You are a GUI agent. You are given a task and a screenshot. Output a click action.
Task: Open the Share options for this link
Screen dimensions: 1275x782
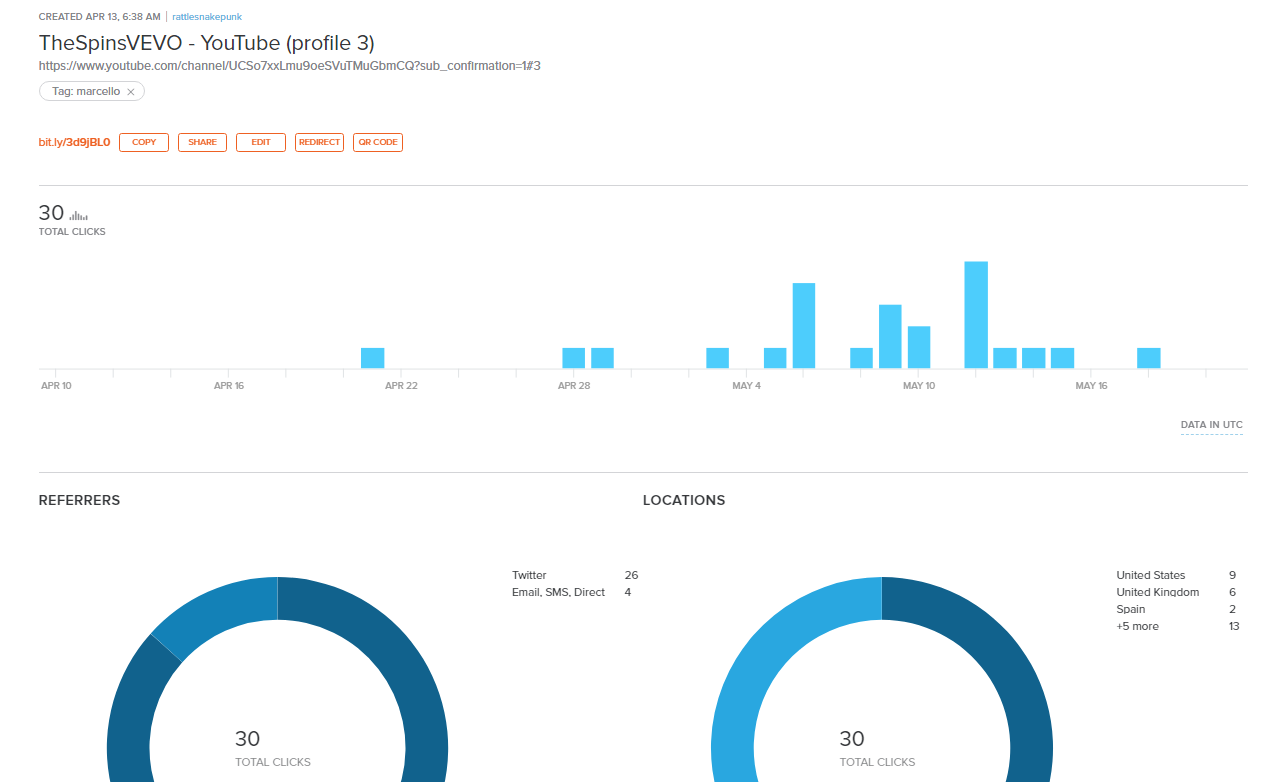(202, 142)
